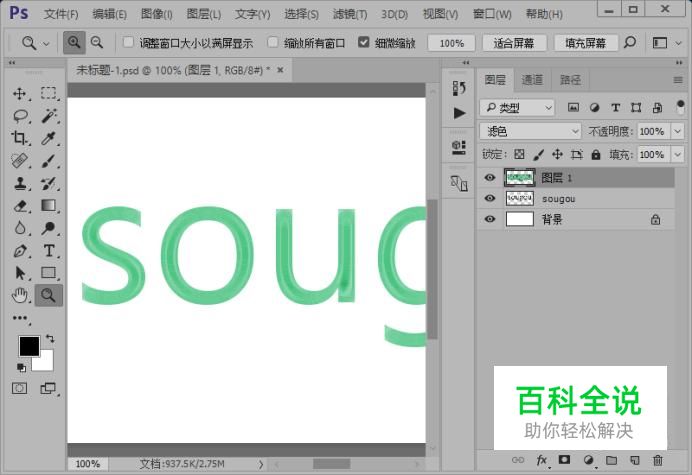
Task: Select the Rectangular Marquee tool
Action: [49, 94]
